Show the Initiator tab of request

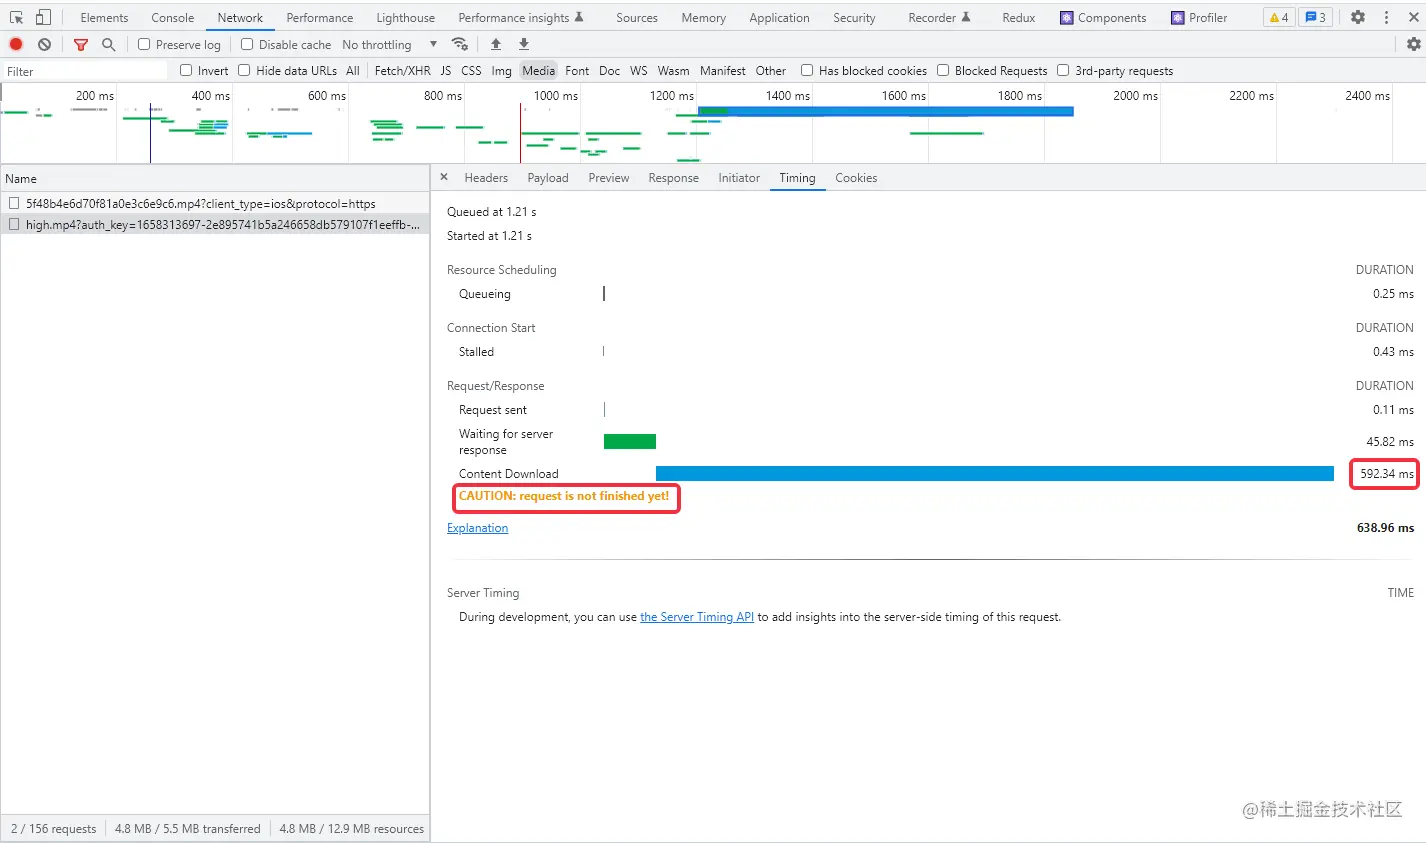click(x=739, y=177)
